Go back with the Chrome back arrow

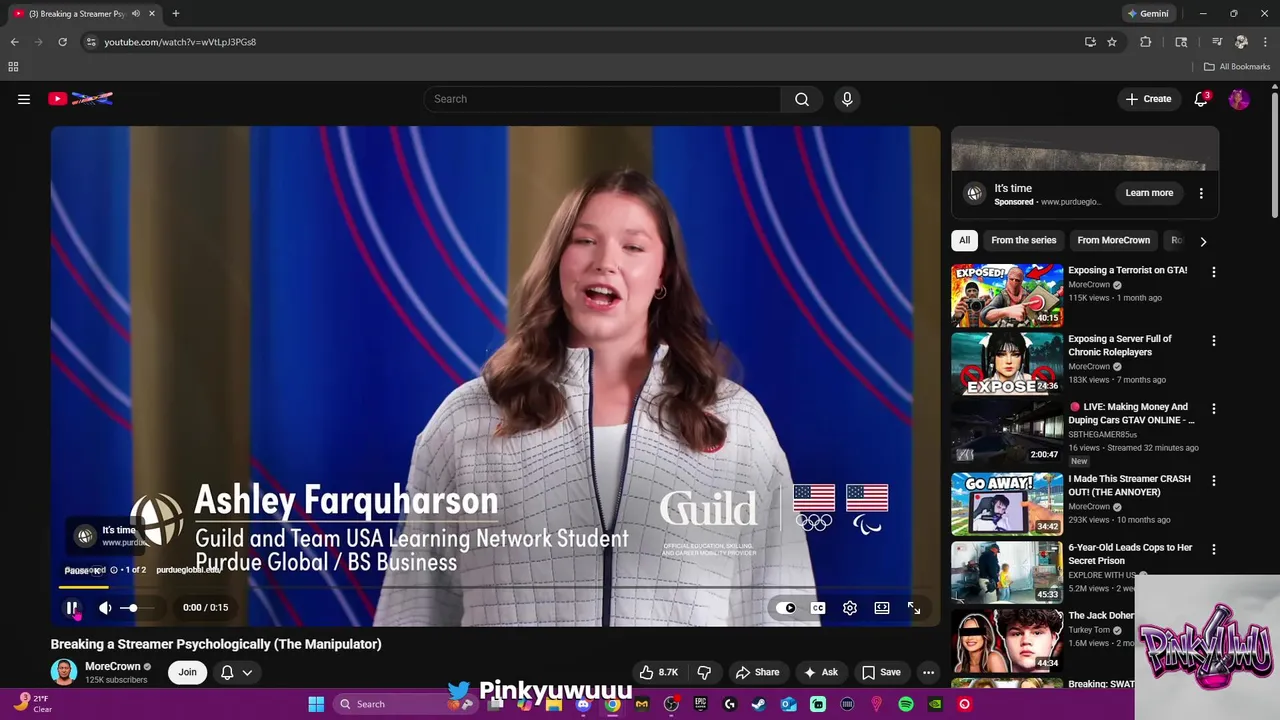click(14, 42)
